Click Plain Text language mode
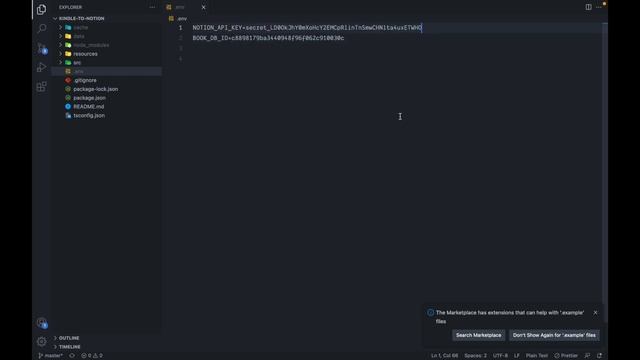The width and height of the screenshot is (640, 360). click(537, 356)
